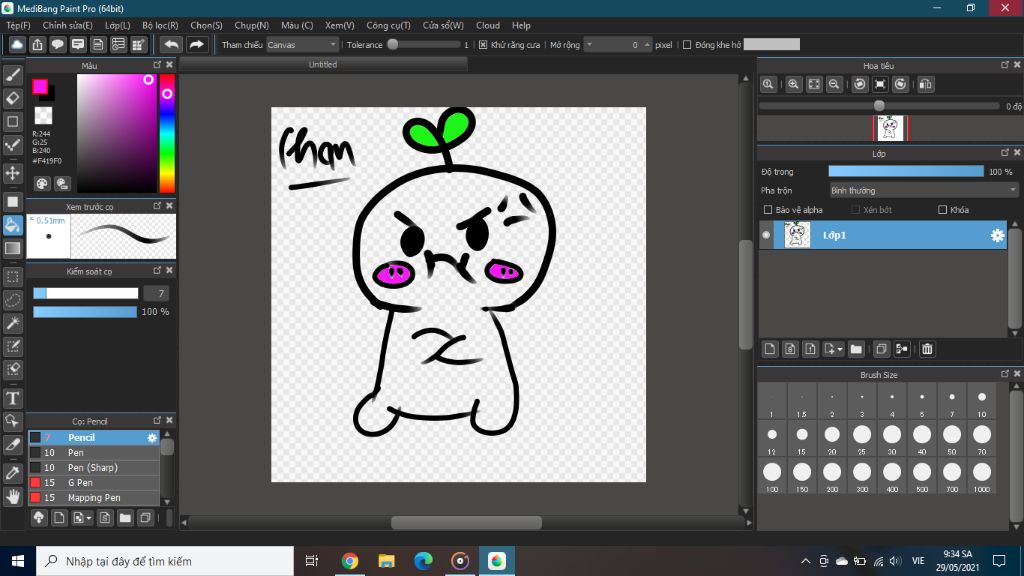Open Lớp1 layer settings gear

pos(997,235)
